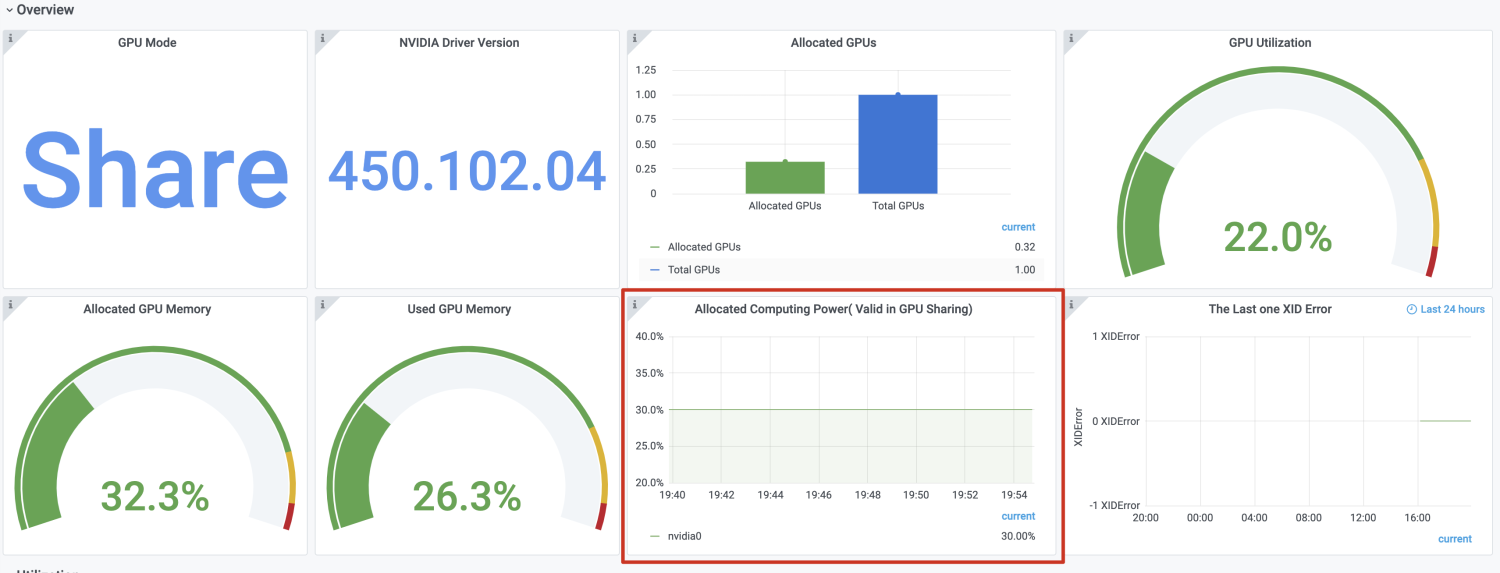Open the Used GPU Memory title menu

(459, 309)
